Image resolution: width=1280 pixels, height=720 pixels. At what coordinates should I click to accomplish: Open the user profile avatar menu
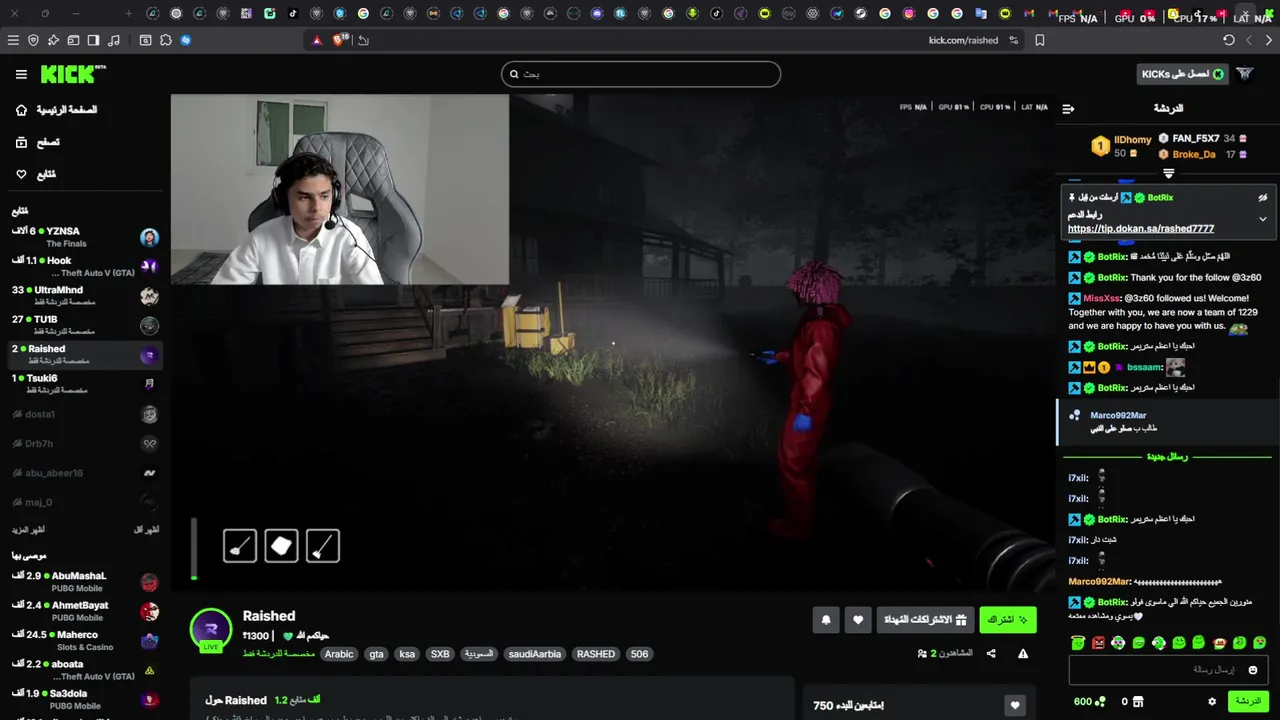click(x=1245, y=74)
